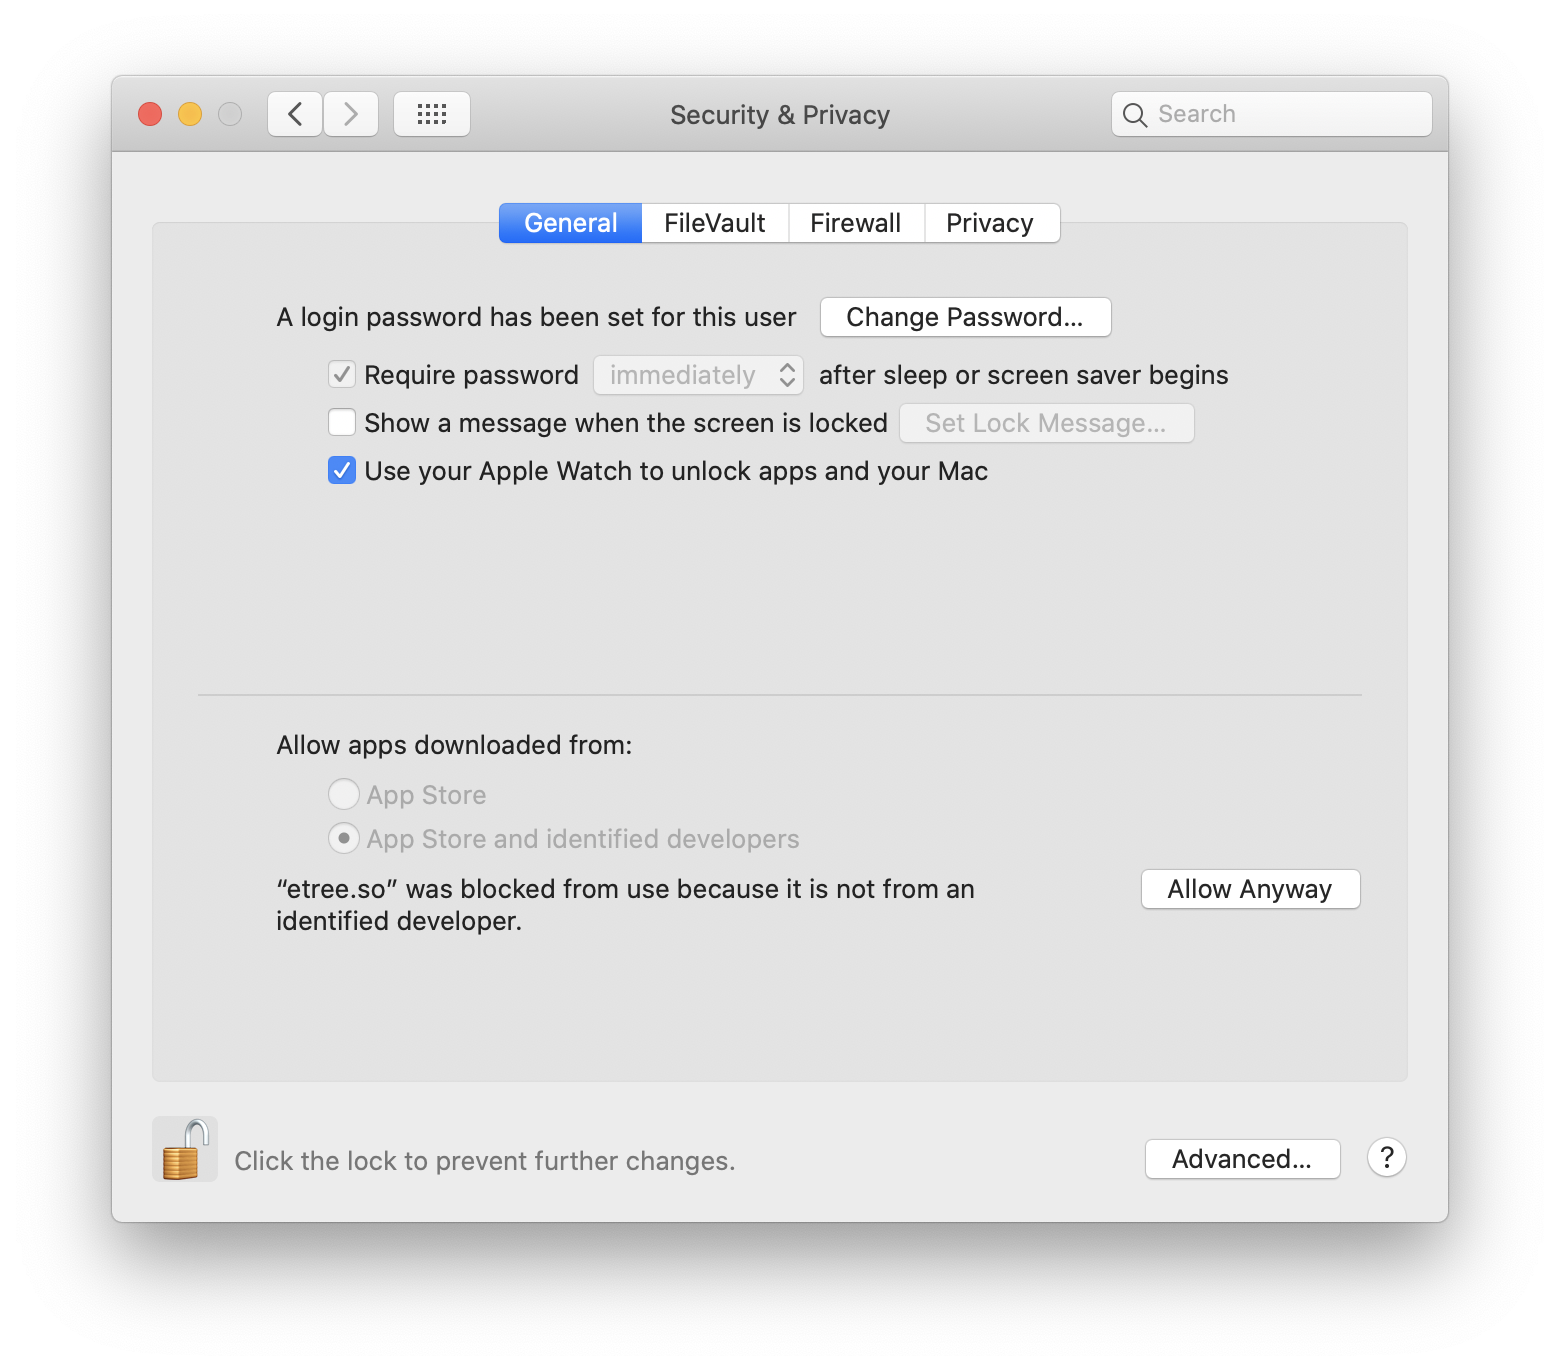Select the App Store radio option
This screenshot has width=1560, height=1370.
tap(343, 795)
